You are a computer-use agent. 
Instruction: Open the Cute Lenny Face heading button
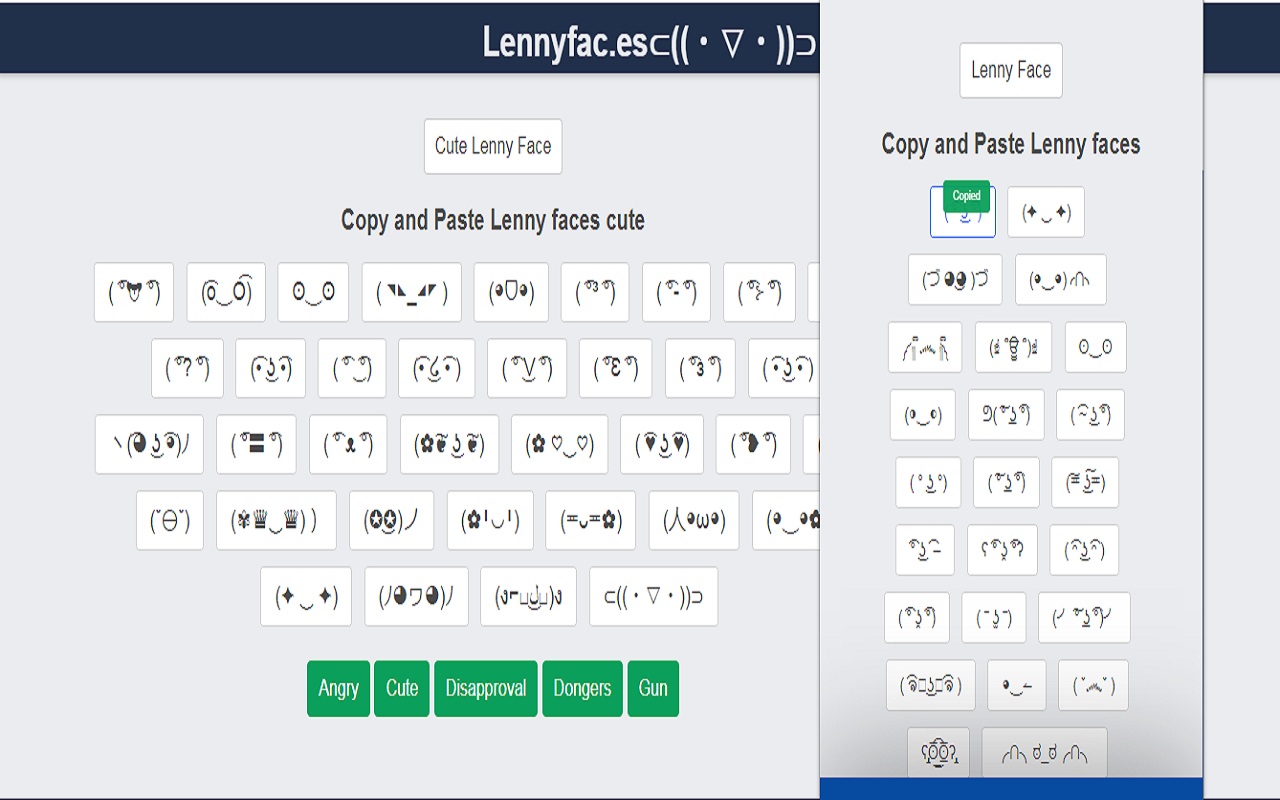point(493,146)
